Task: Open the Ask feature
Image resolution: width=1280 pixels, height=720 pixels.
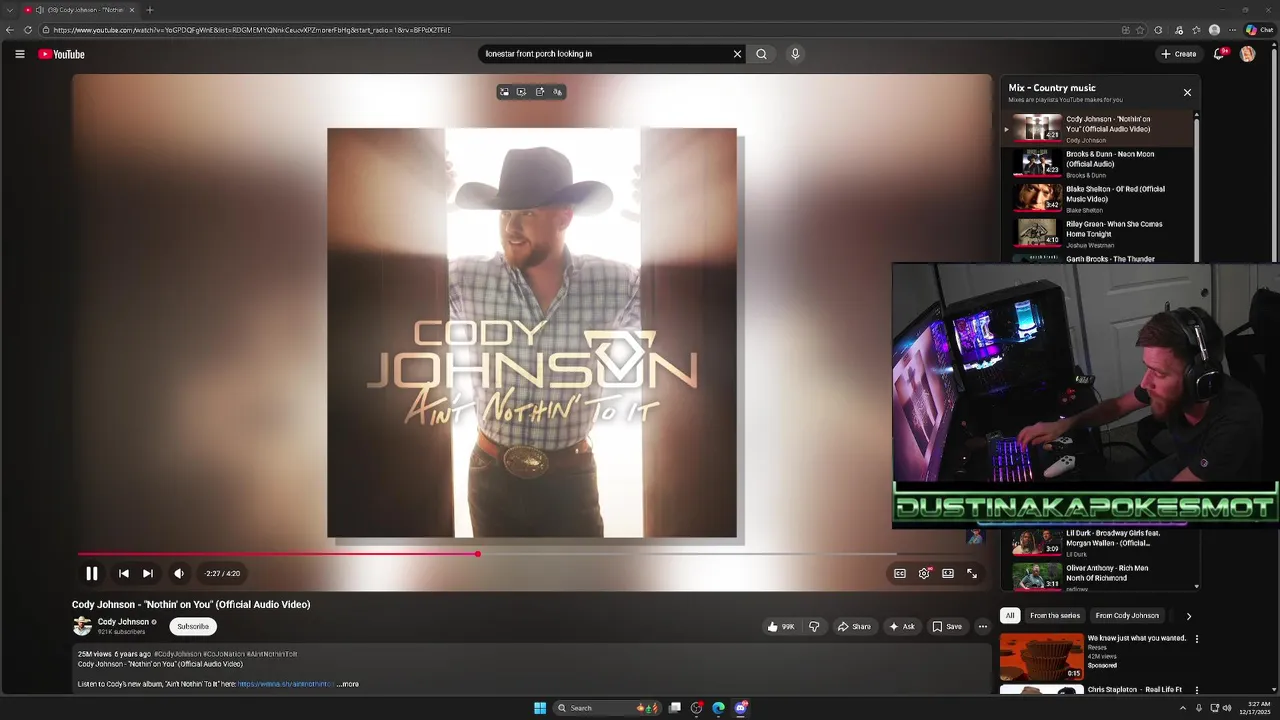Action: pos(902,626)
